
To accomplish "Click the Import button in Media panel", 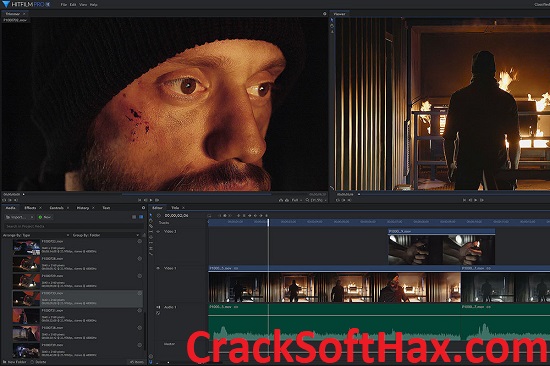I will click(x=19, y=217).
